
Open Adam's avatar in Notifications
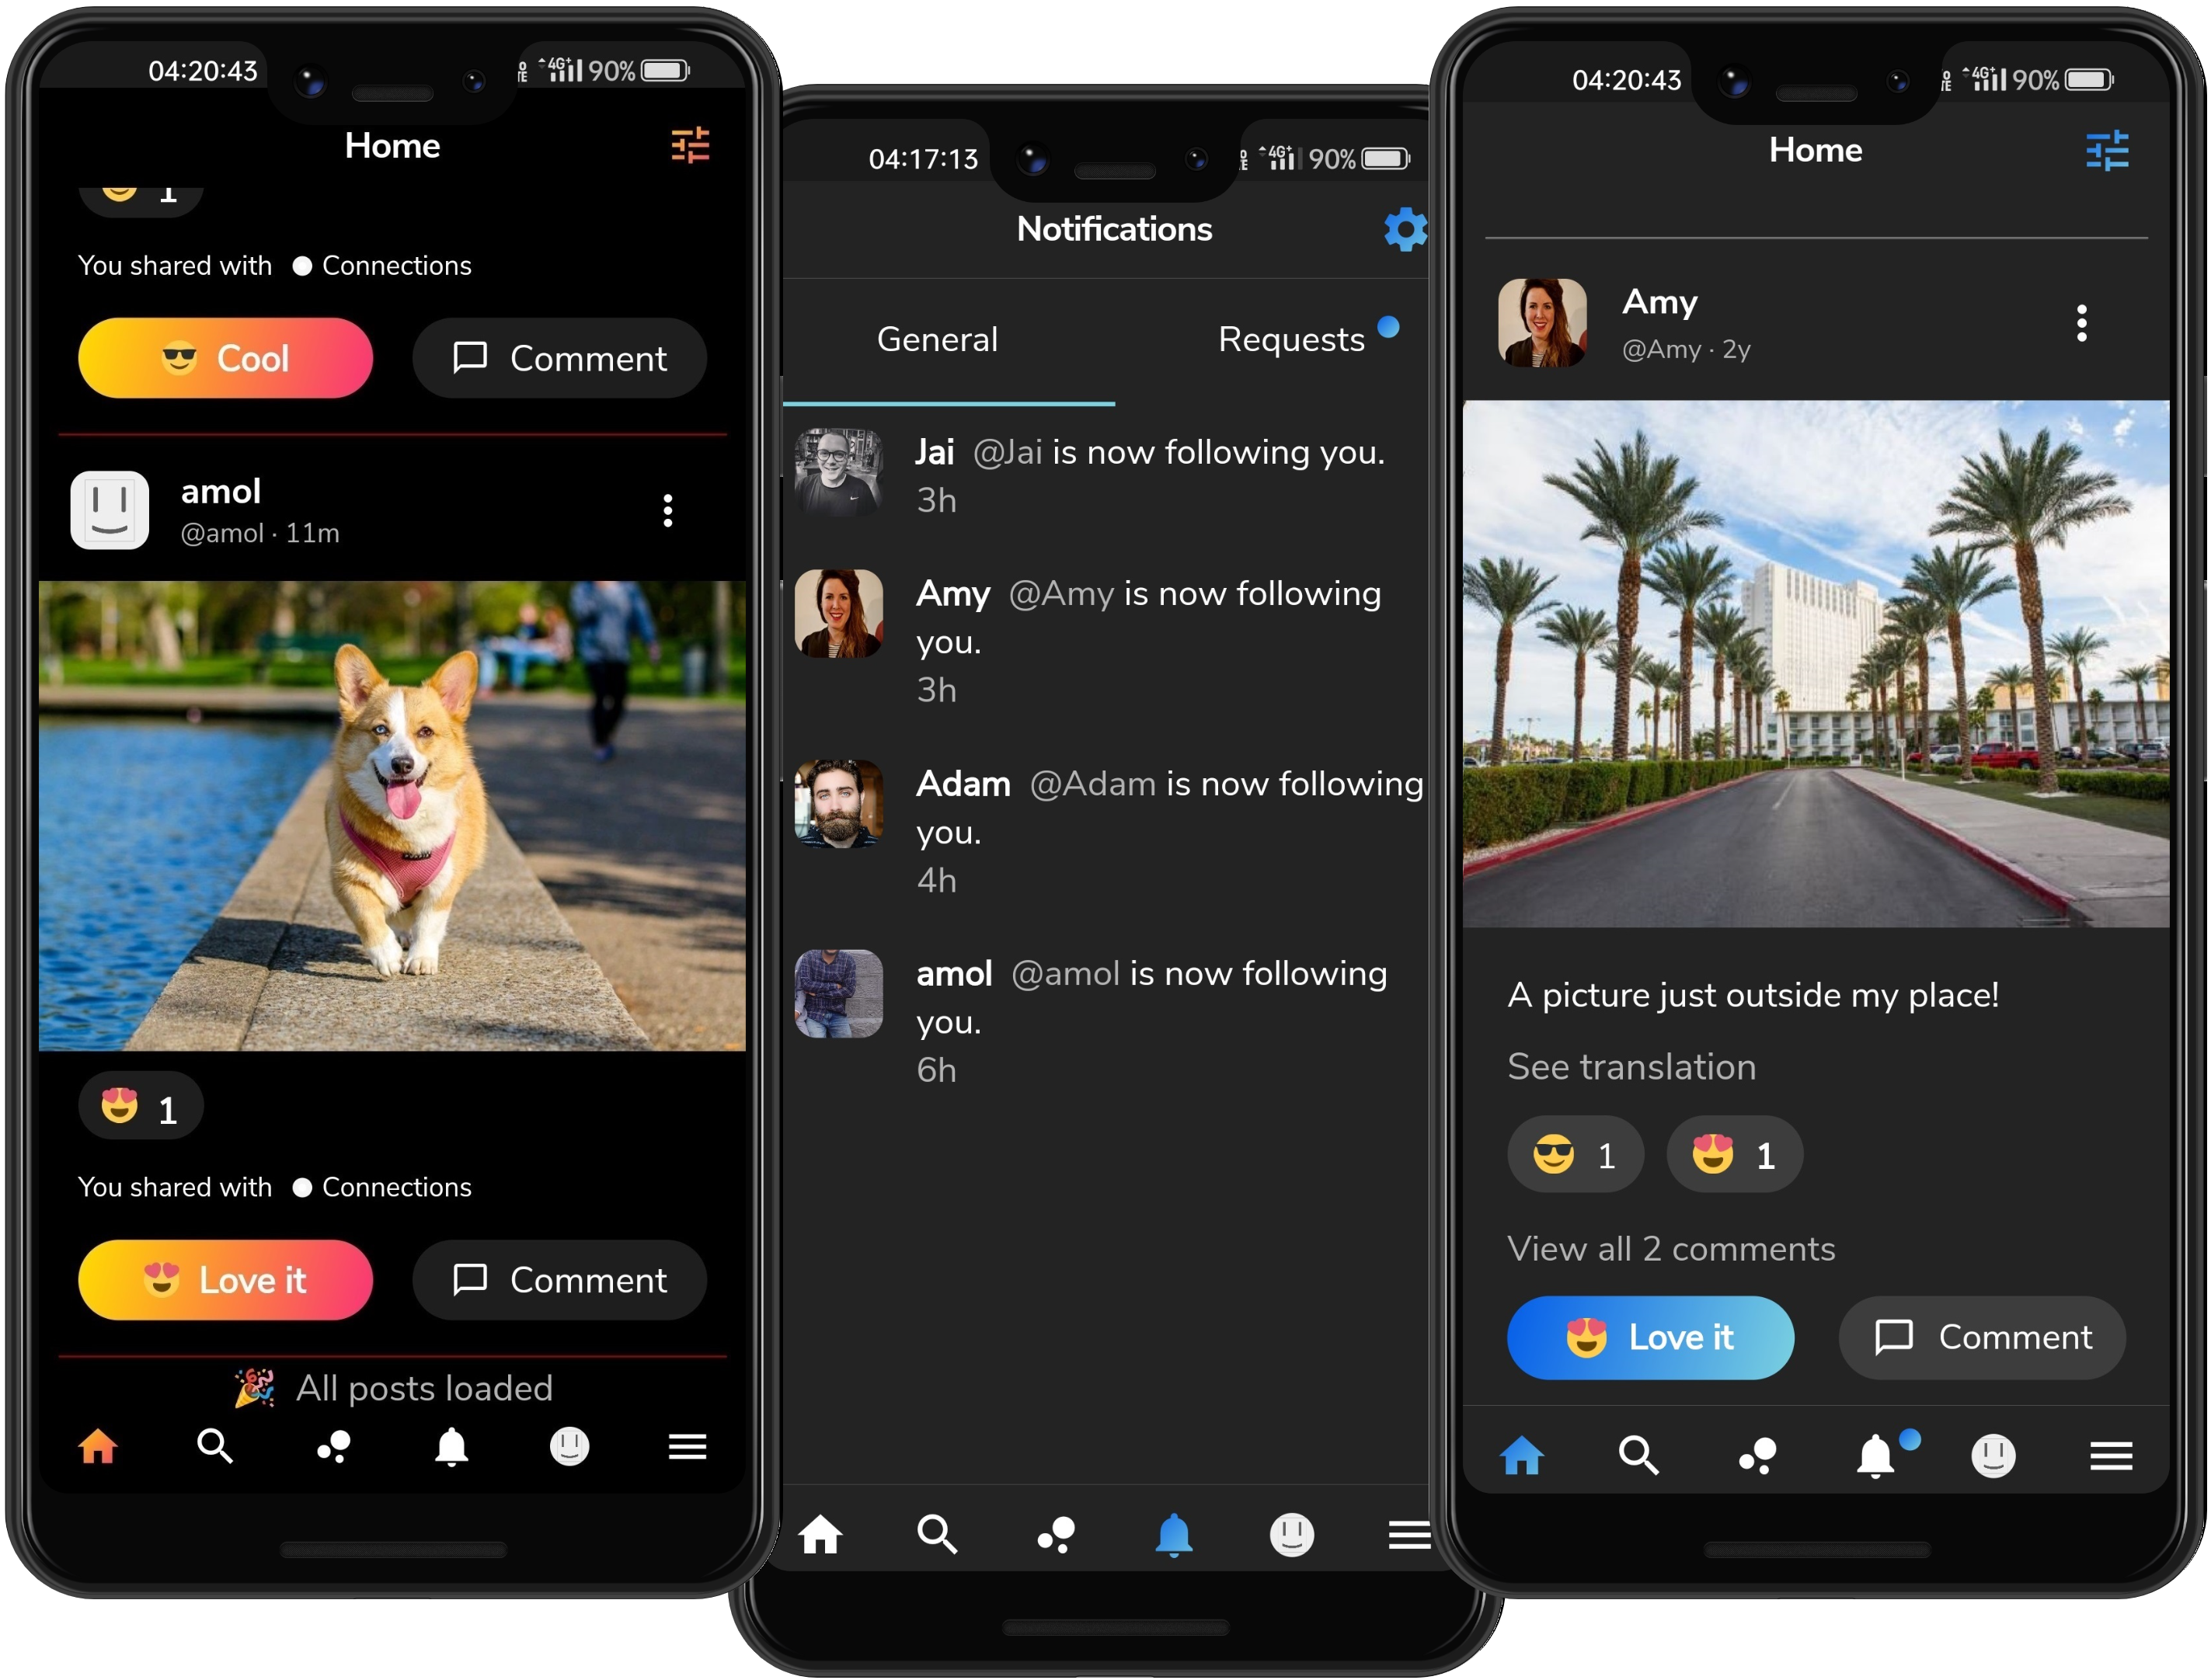[838, 804]
